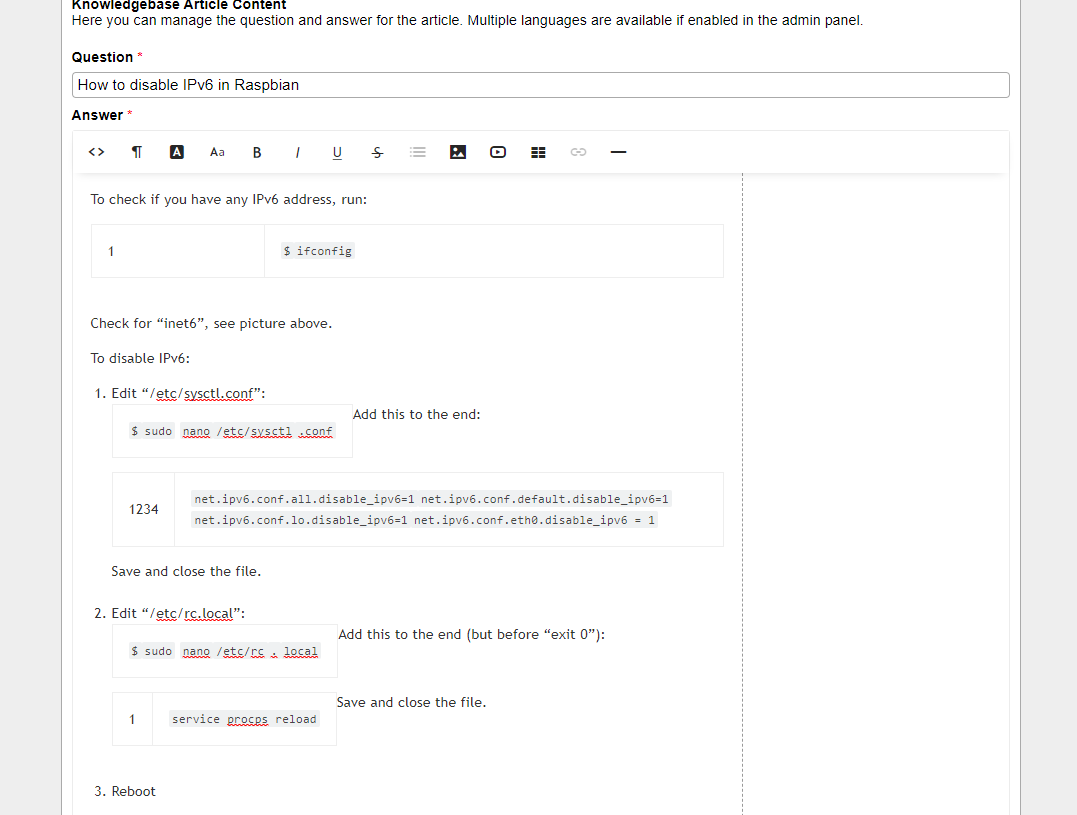Image resolution: width=1077 pixels, height=815 pixels.
Task: Open the text color picker
Action: 177,153
